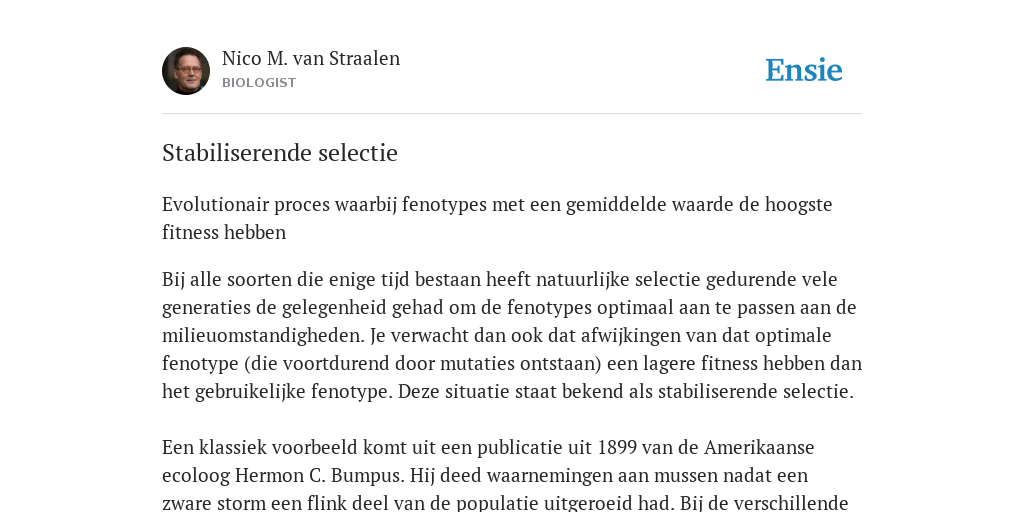Click the horizontal divider below the author header
The image size is (1024, 512).
pyautogui.click(x=512, y=114)
